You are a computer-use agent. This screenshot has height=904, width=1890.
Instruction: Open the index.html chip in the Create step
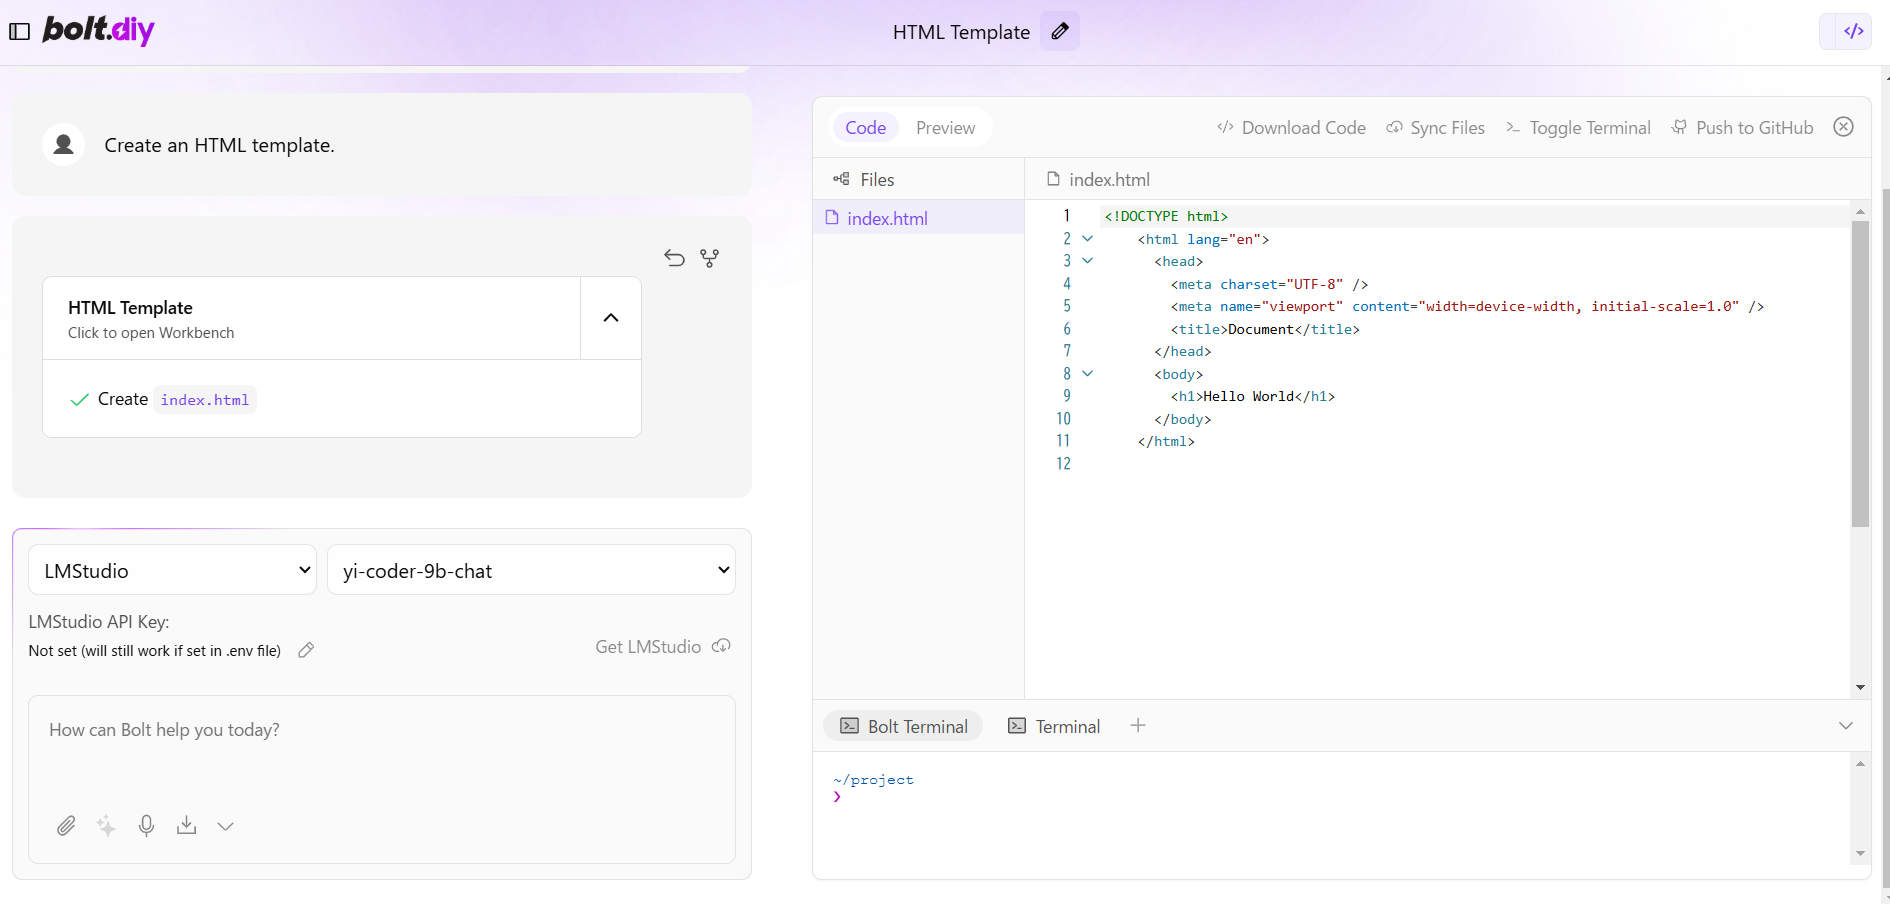pyautogui.click(x=205, y=400)
